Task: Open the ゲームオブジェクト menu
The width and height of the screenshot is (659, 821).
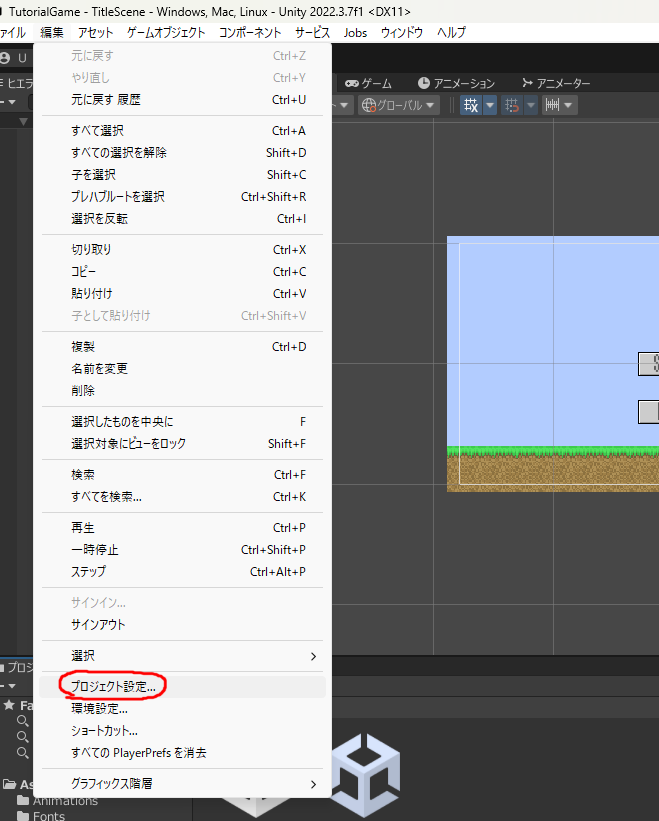Action: (x=166, y=32)
